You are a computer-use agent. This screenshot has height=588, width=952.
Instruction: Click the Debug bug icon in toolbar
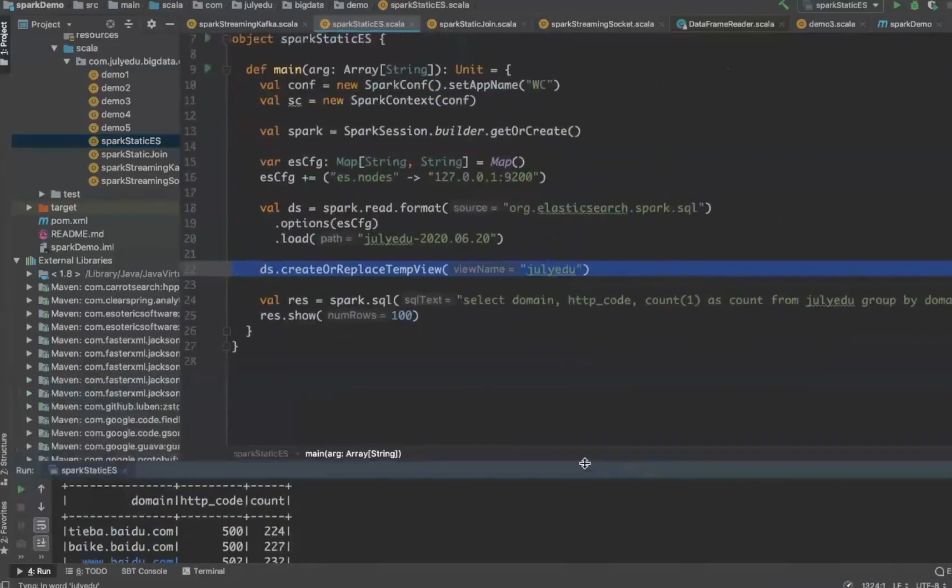click(x=915, y=6)
